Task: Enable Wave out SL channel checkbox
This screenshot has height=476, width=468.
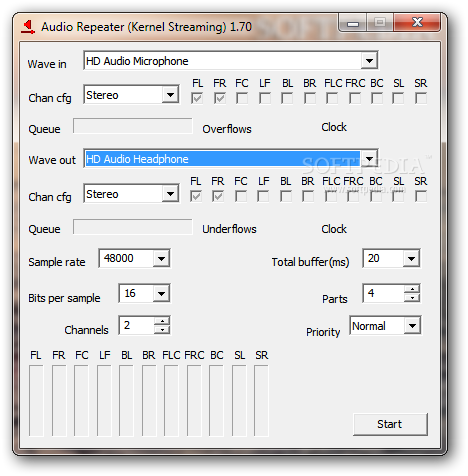Action: point(399,196)
